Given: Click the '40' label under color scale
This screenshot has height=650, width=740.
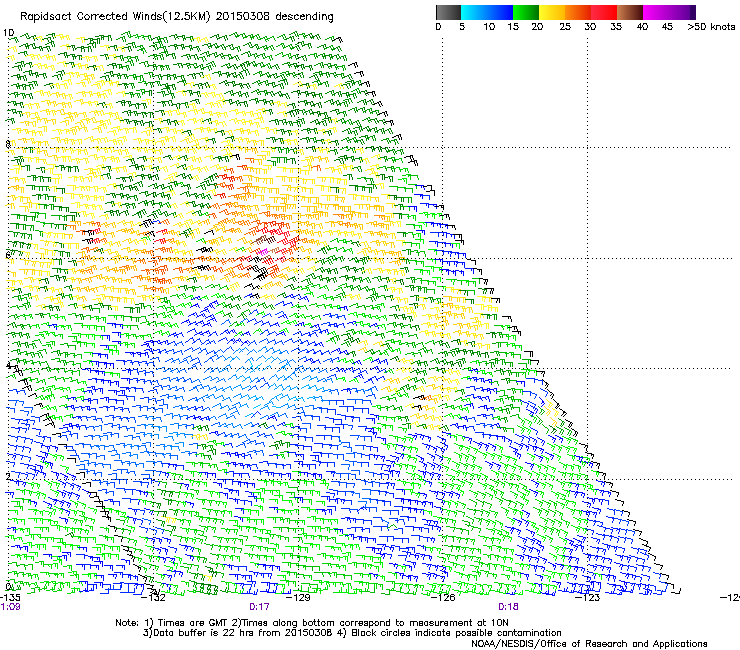Looking at the screenshot, I should pos(642,27).
